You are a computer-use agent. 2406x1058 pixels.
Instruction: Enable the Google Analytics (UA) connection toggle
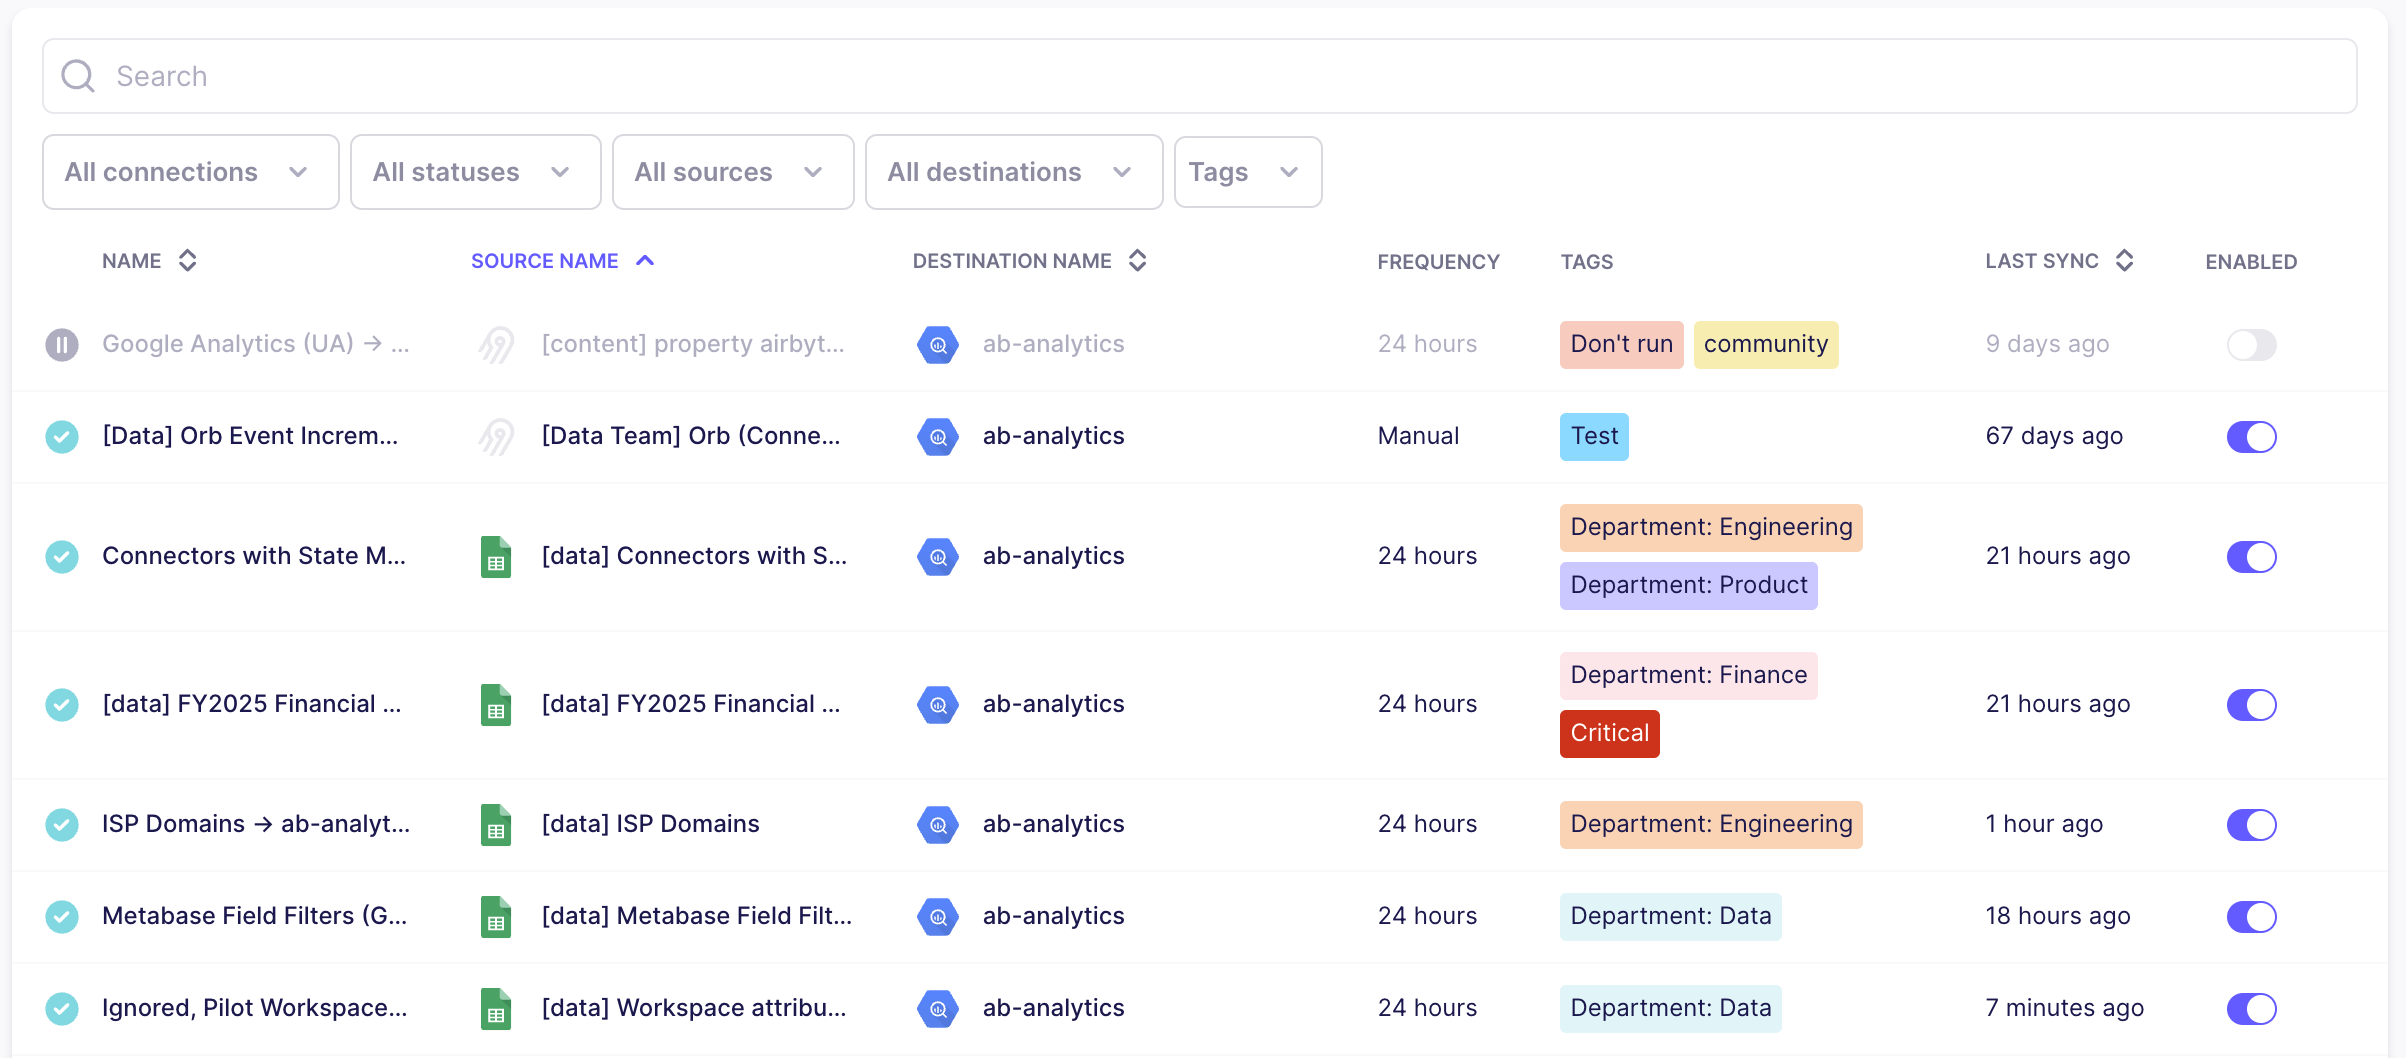point(2251,344)
